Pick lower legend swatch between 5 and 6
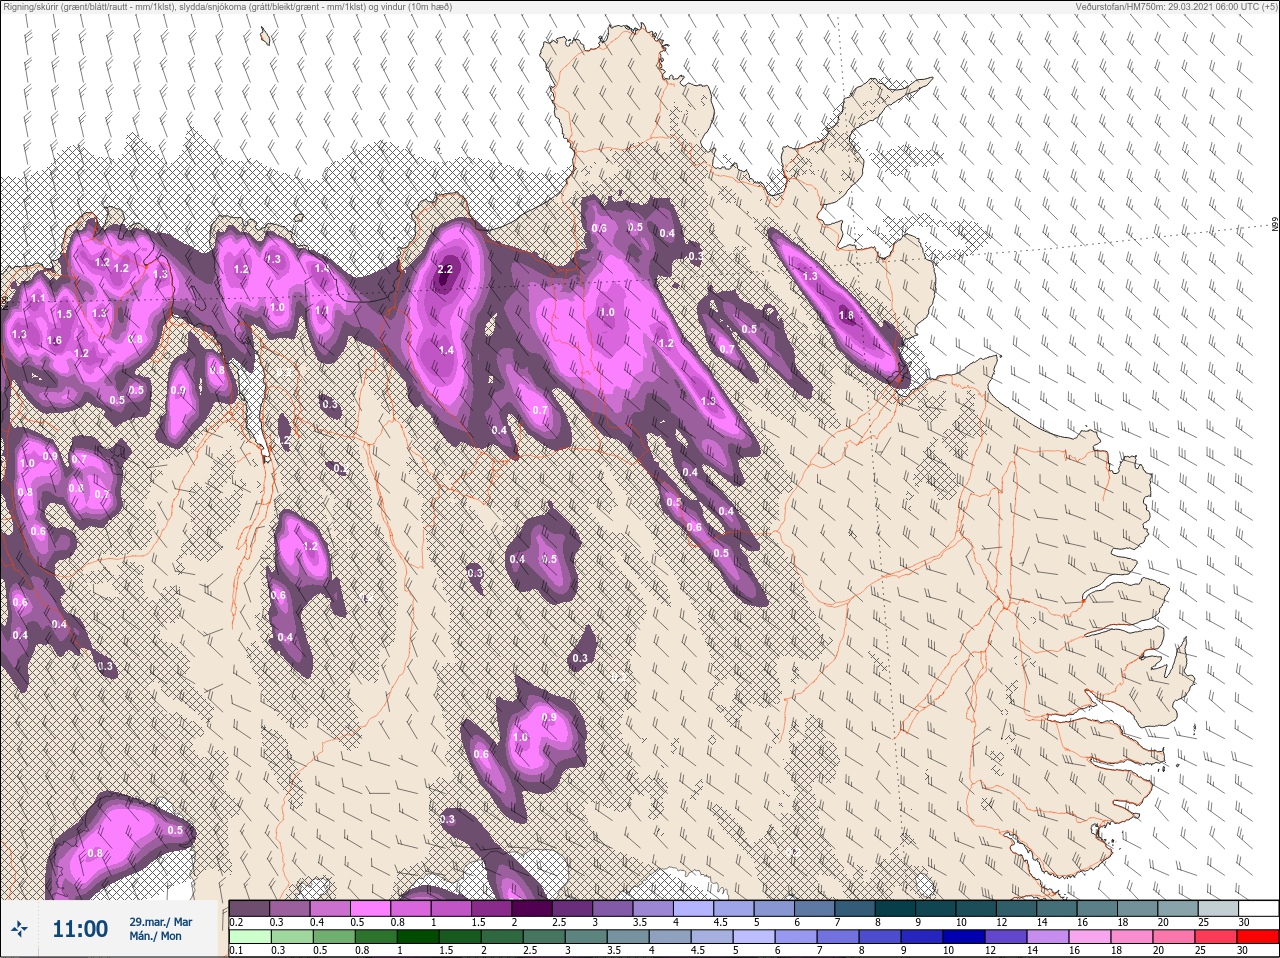Screen dimensions: 1280x958 tap(754, 936)
